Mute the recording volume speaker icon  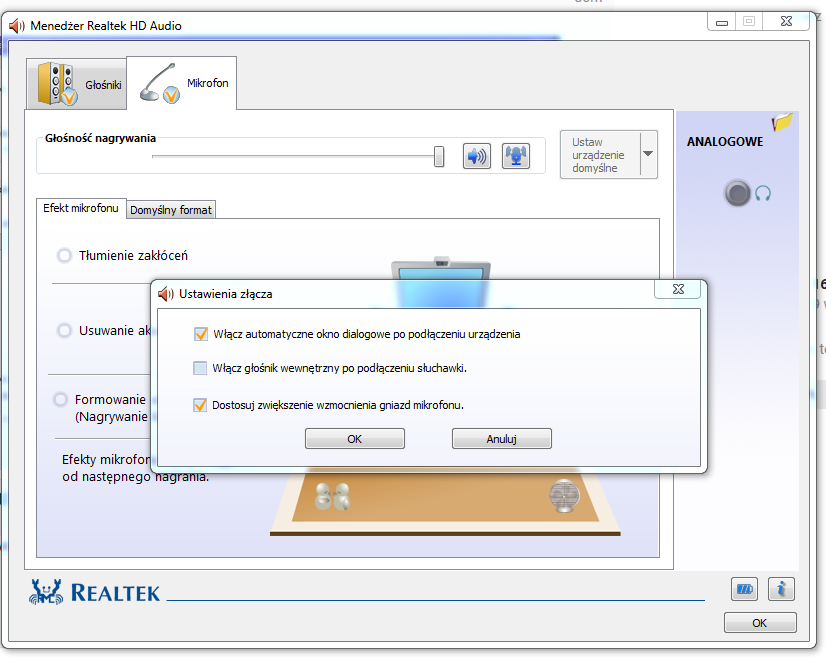[x=477, y=156]
